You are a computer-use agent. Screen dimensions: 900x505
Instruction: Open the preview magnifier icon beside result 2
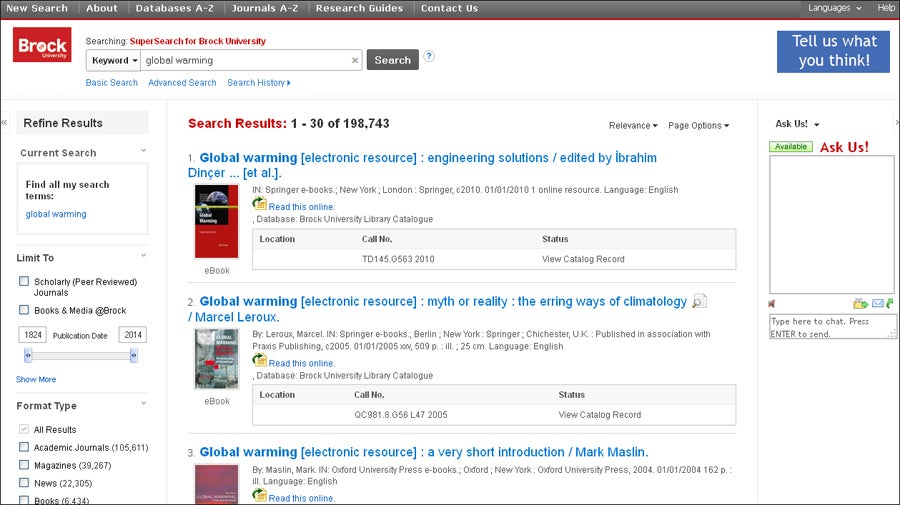[699, 301]
